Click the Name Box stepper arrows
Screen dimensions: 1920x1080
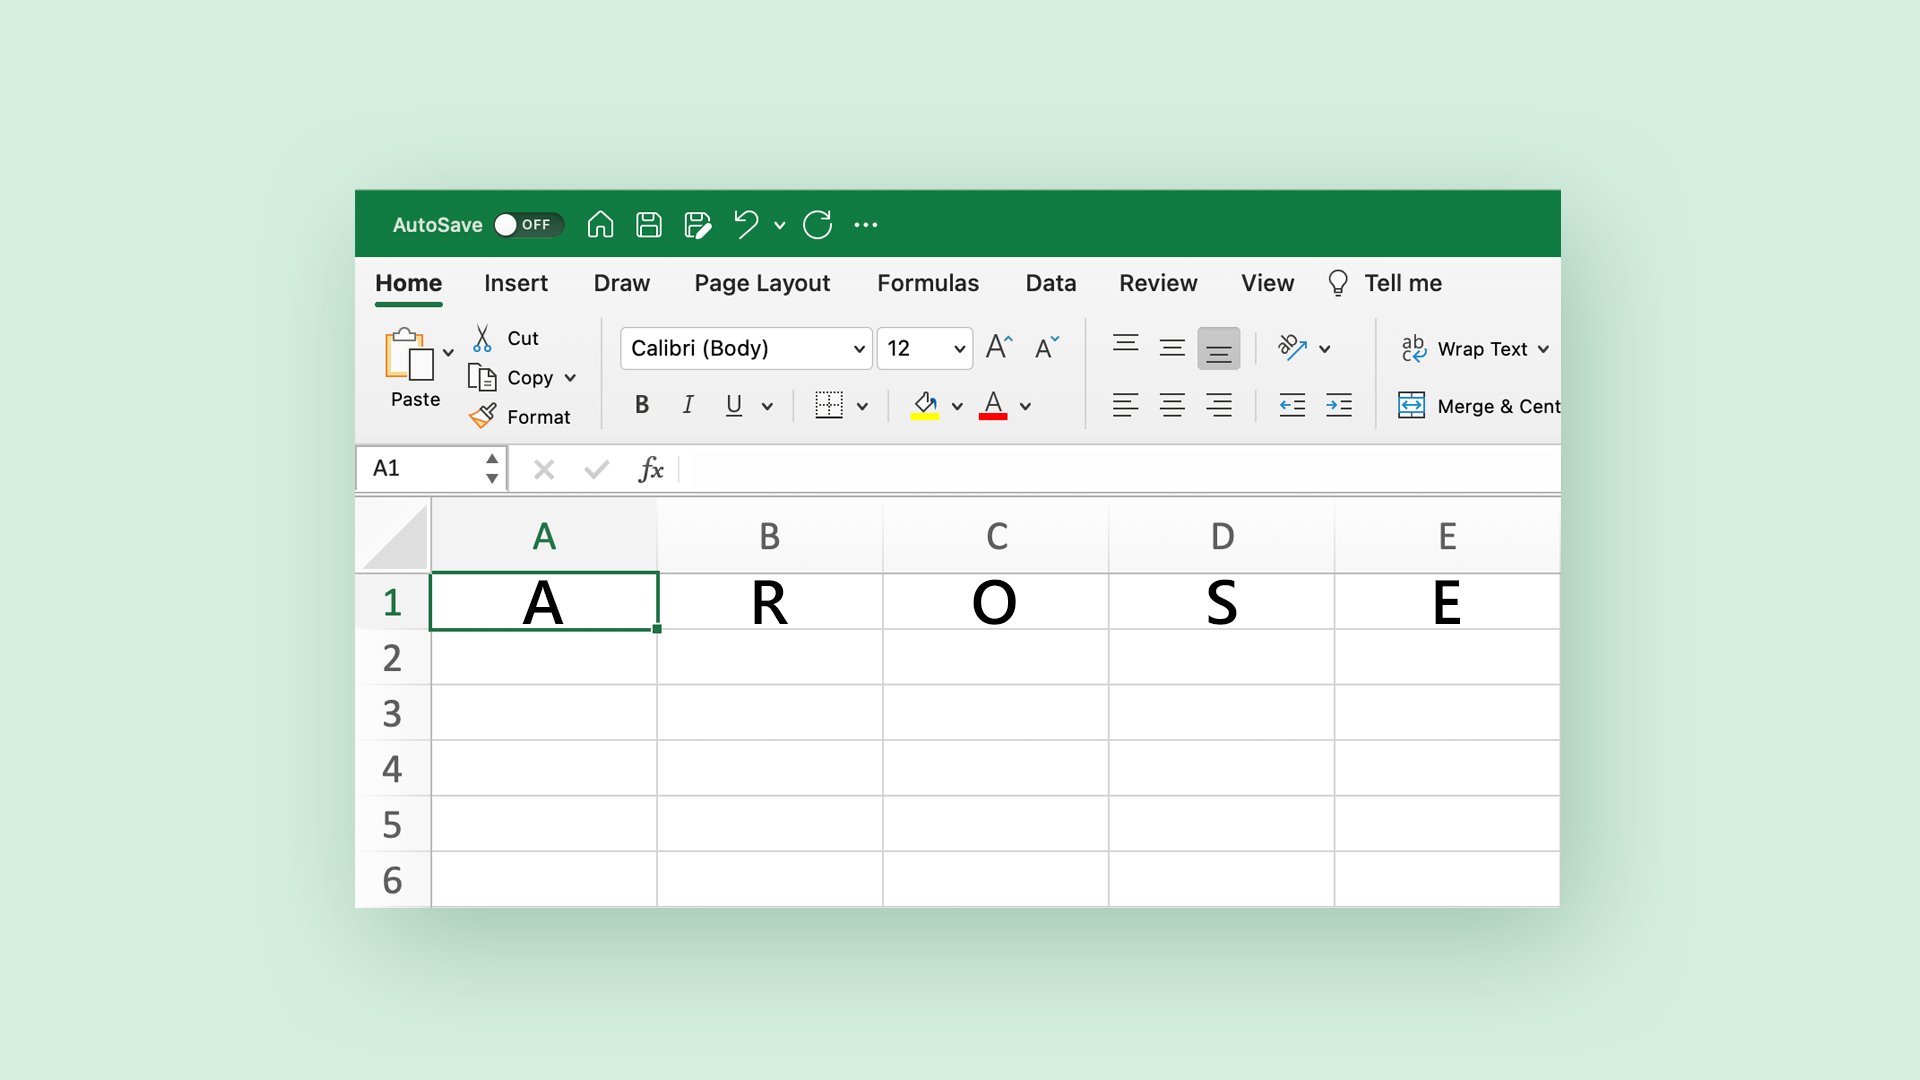point(492,468)
